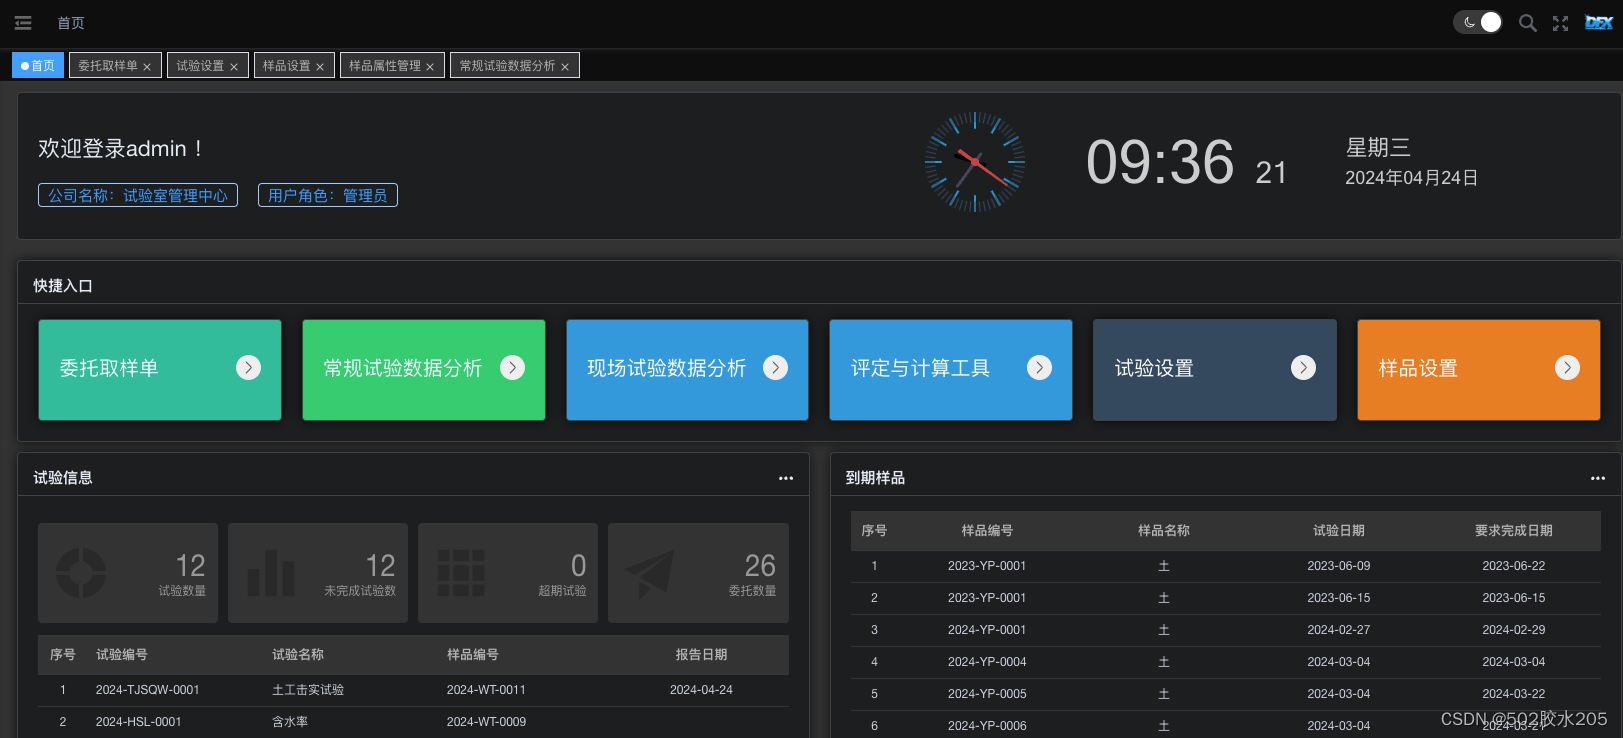Screen dimensions: 1623x738
Task: Click the lifebuoy icon on 试验数量 card
Action: coord(81,573)
